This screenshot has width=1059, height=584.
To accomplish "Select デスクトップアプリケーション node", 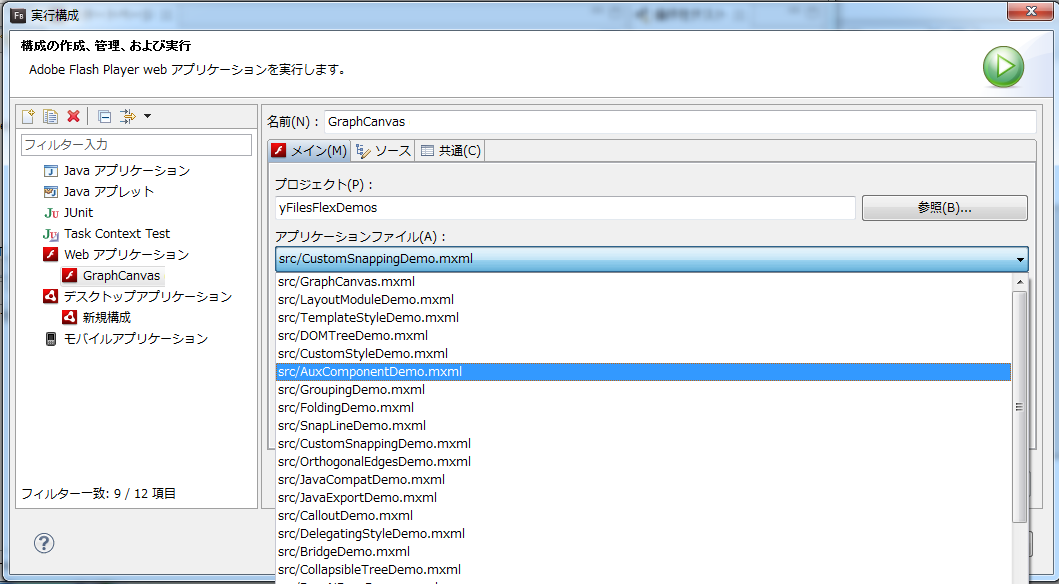I will coord(148,296).
